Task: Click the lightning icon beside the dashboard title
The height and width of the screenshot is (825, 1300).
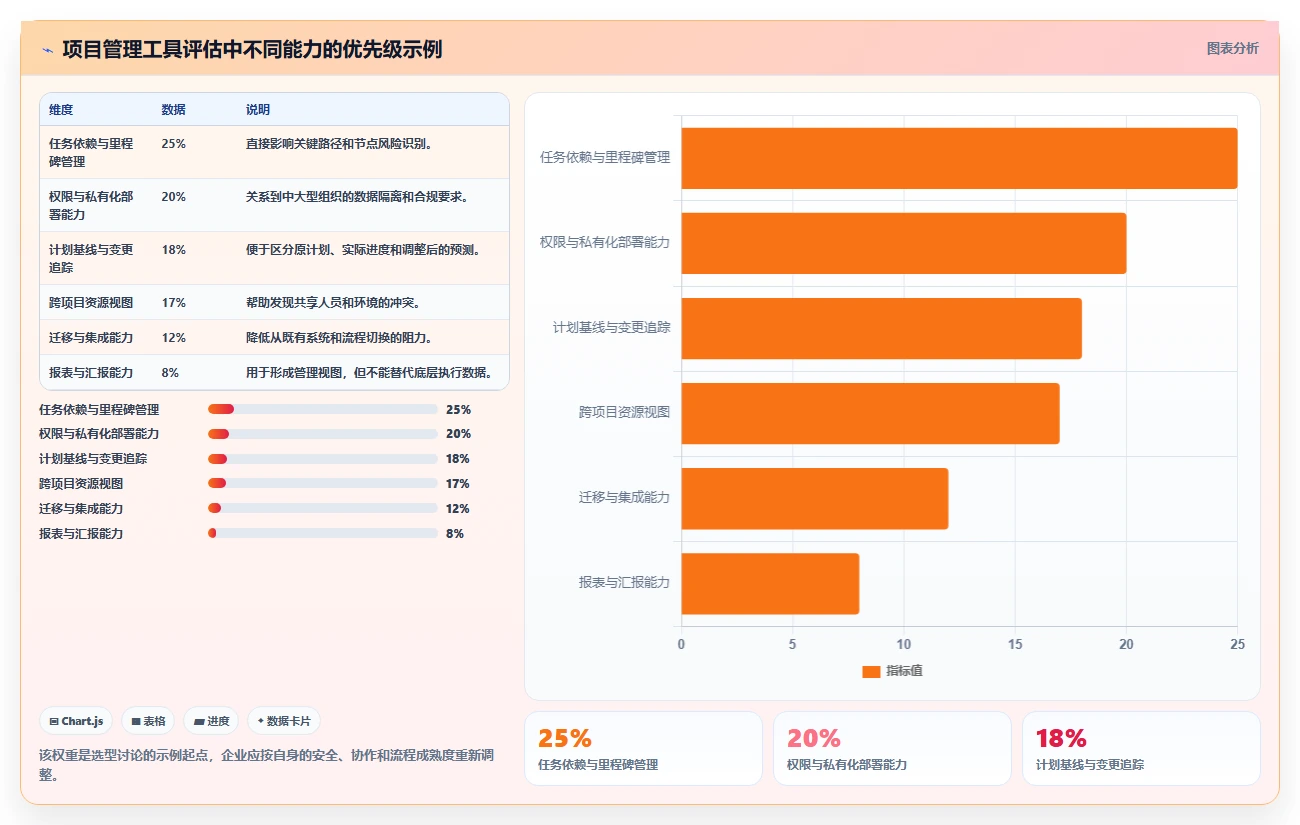Action: (x=47, y=50)
